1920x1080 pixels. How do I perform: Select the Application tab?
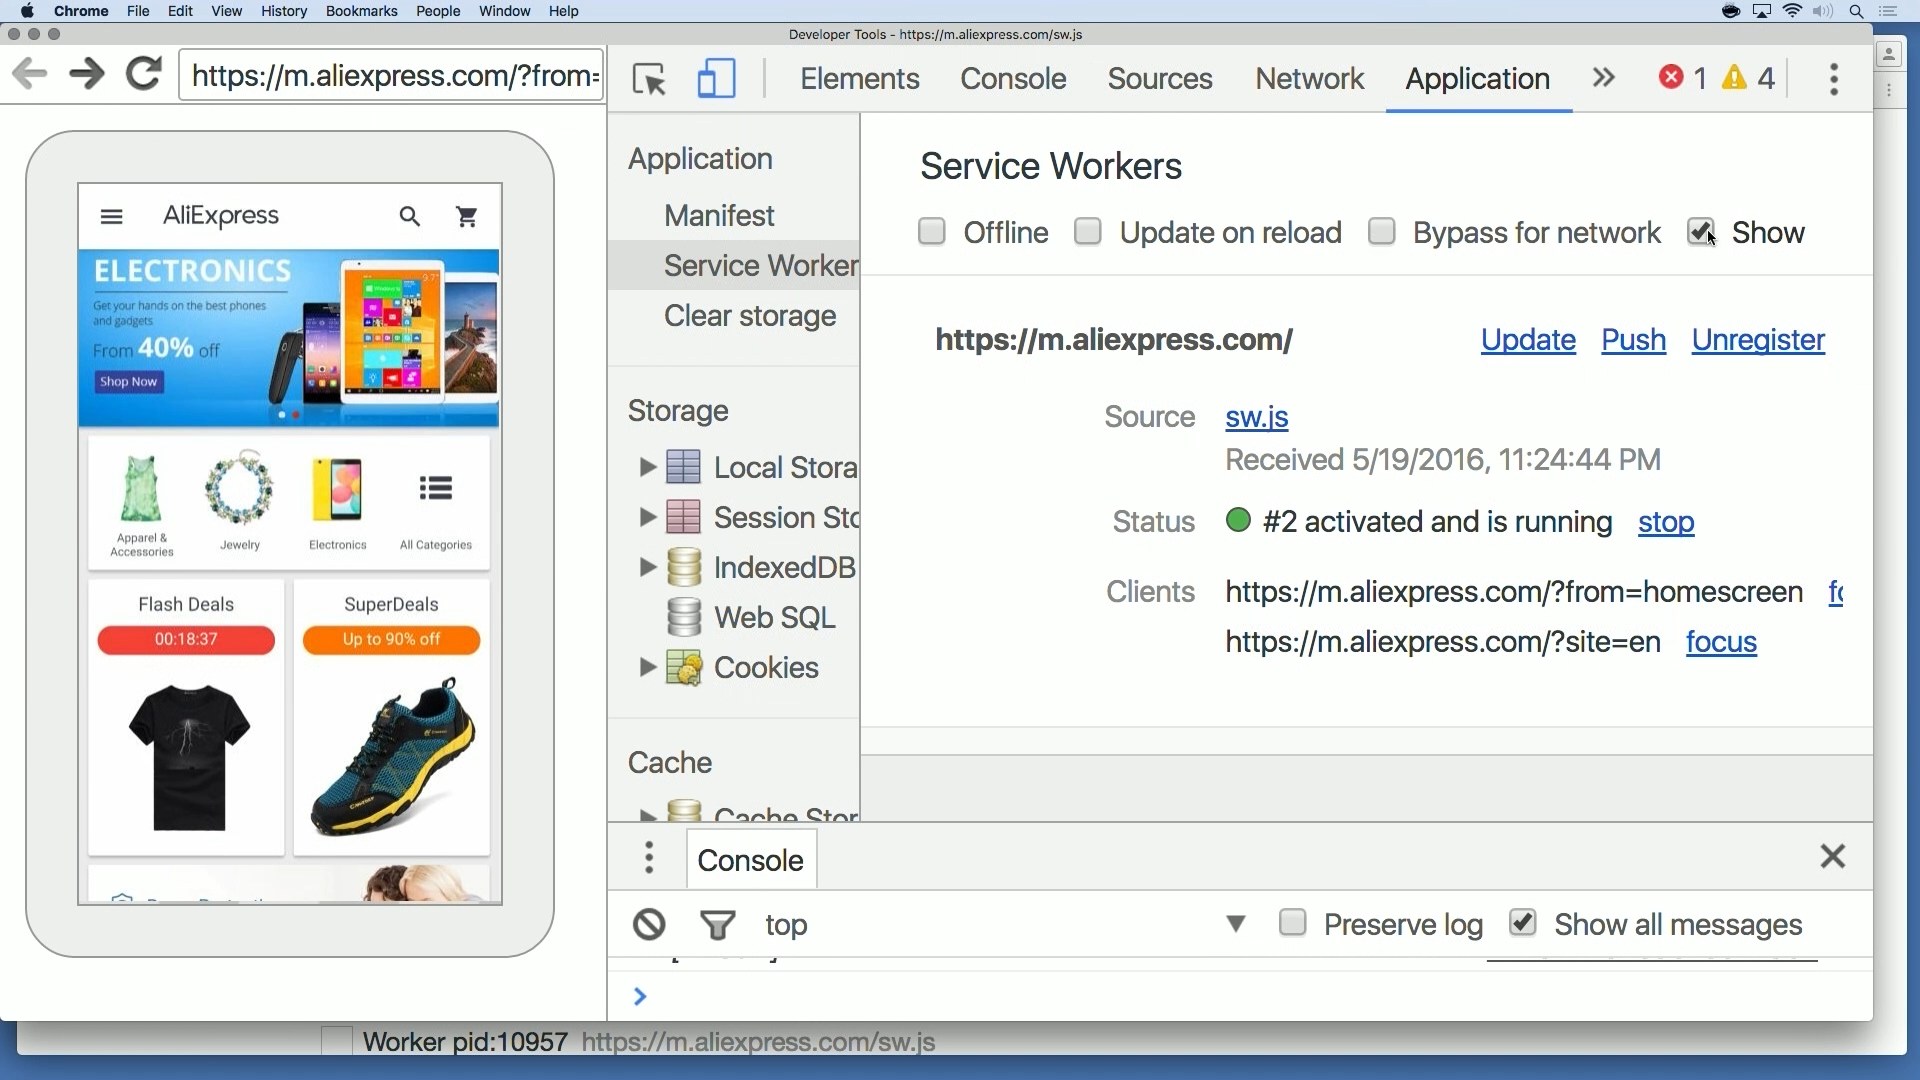[1478, 79]
